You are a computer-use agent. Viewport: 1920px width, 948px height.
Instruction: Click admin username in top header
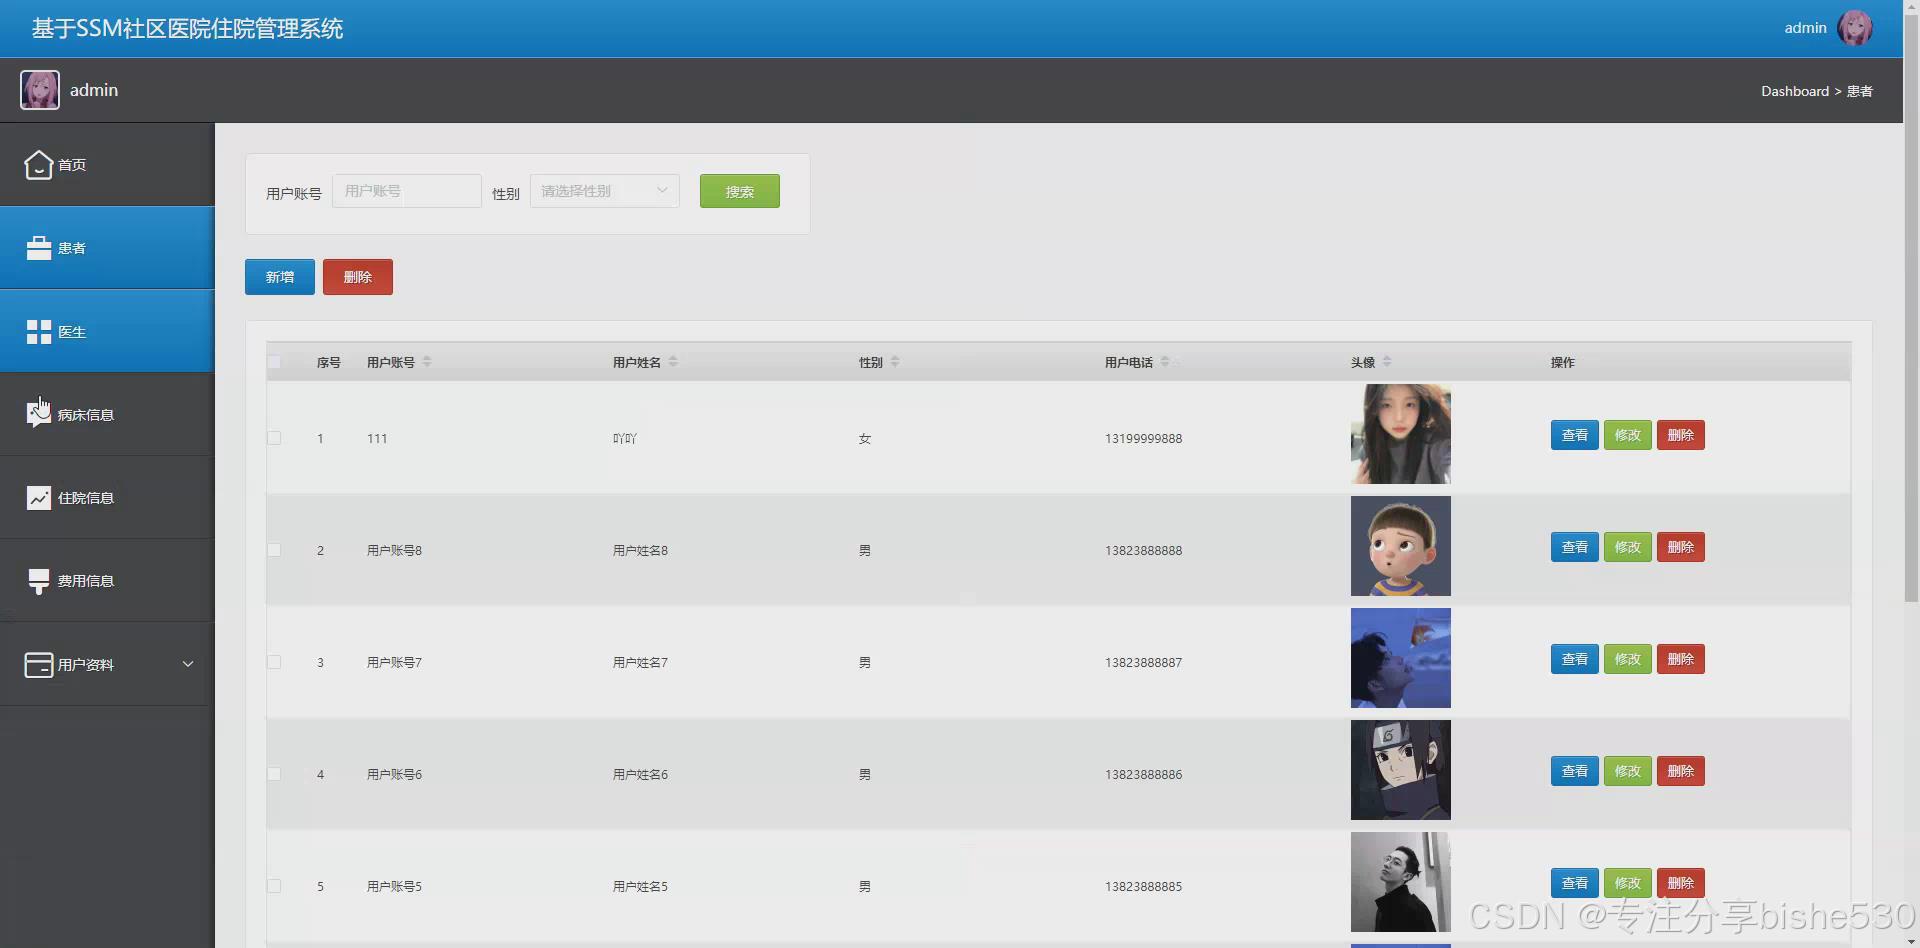point(1805,28)
